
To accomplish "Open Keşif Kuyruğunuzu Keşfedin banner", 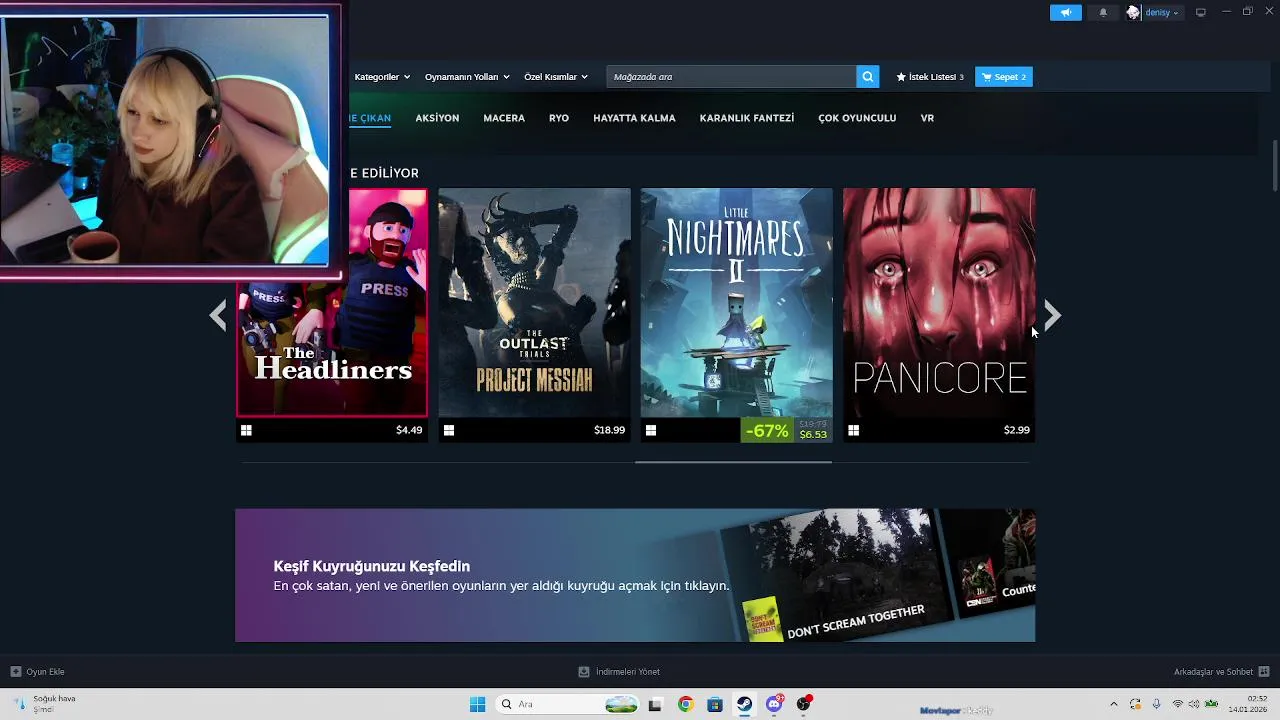I will [635, 575].
